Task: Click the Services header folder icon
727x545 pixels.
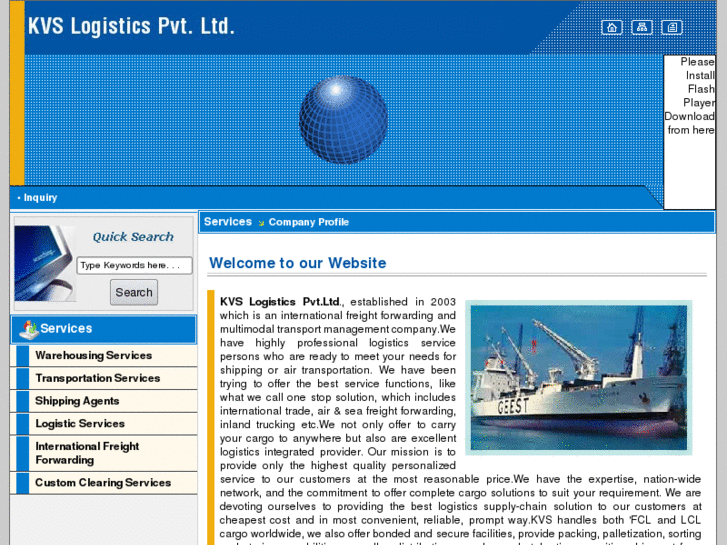Action: [29, 329]
